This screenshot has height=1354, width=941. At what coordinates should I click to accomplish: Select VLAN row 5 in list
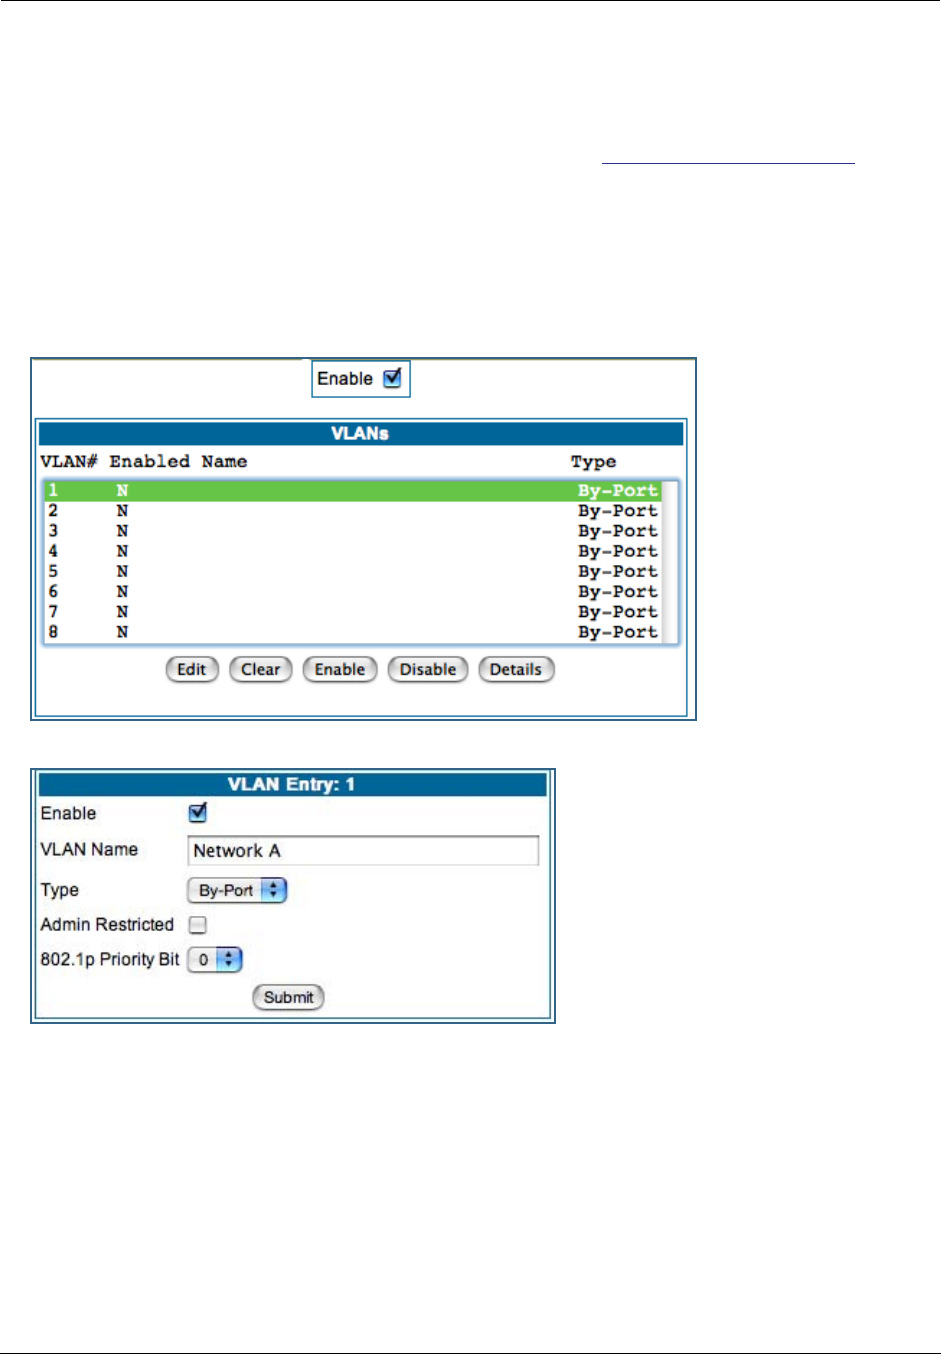(353, 571)
